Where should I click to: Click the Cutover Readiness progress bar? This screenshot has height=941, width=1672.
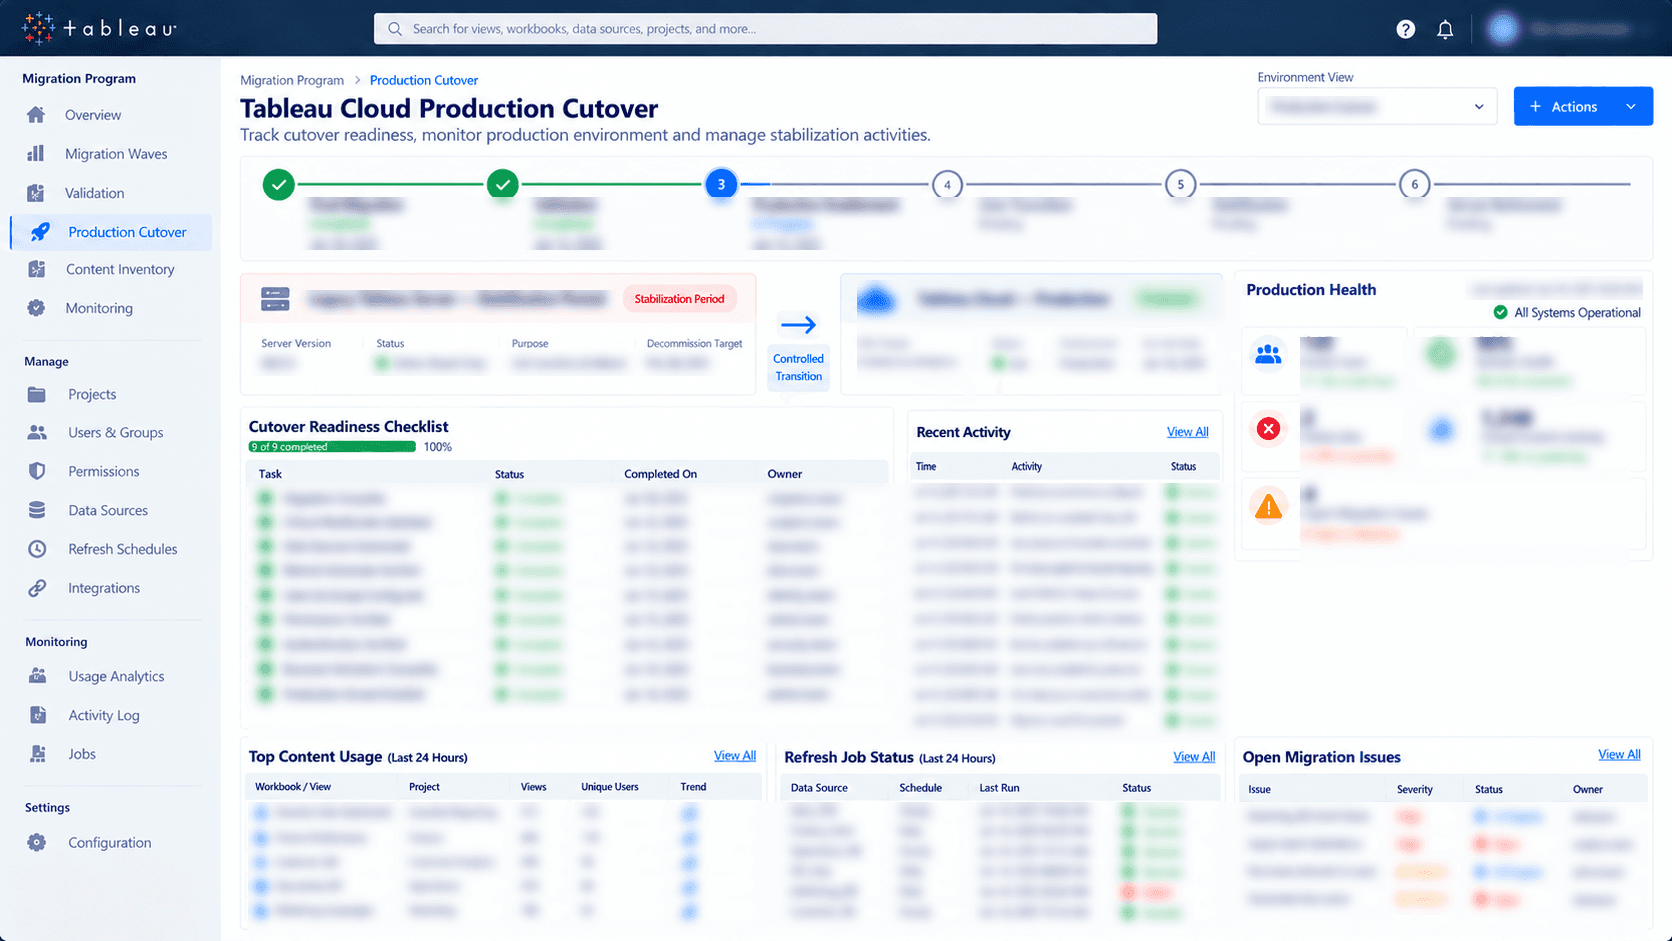point(332,447)
